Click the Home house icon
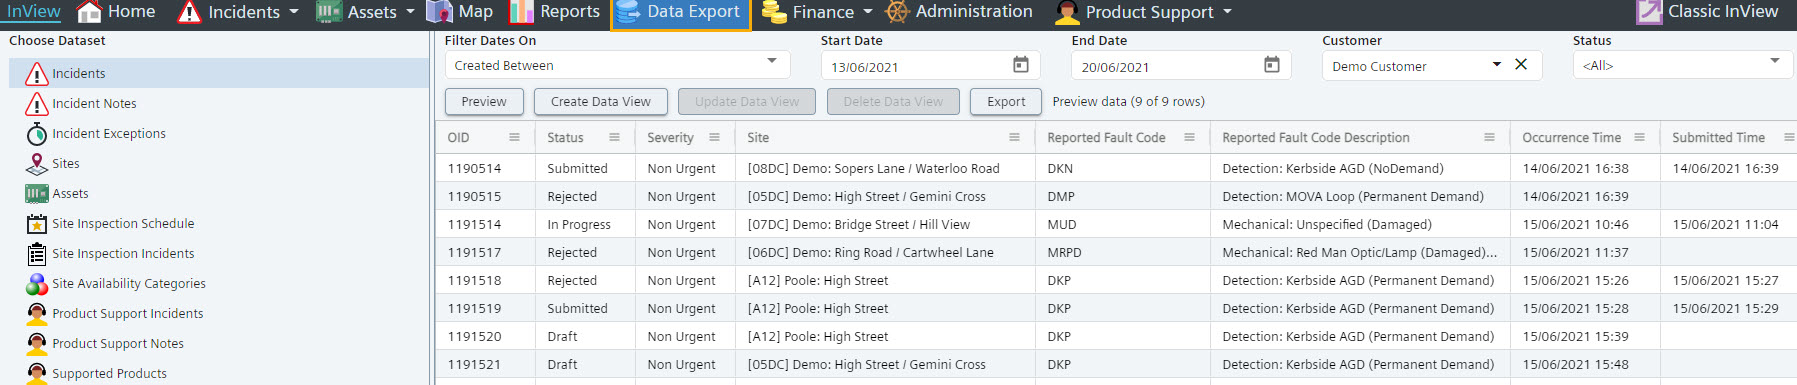The image size is (1797, 385). (89, 12)
